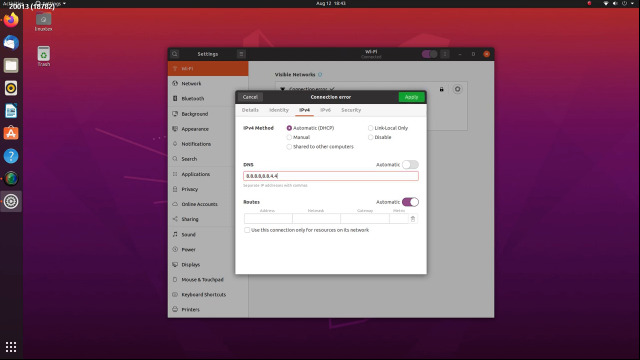Click the search icon in Settings header
The width and height of the screenshot is (640, 360).
coord(175,54)
